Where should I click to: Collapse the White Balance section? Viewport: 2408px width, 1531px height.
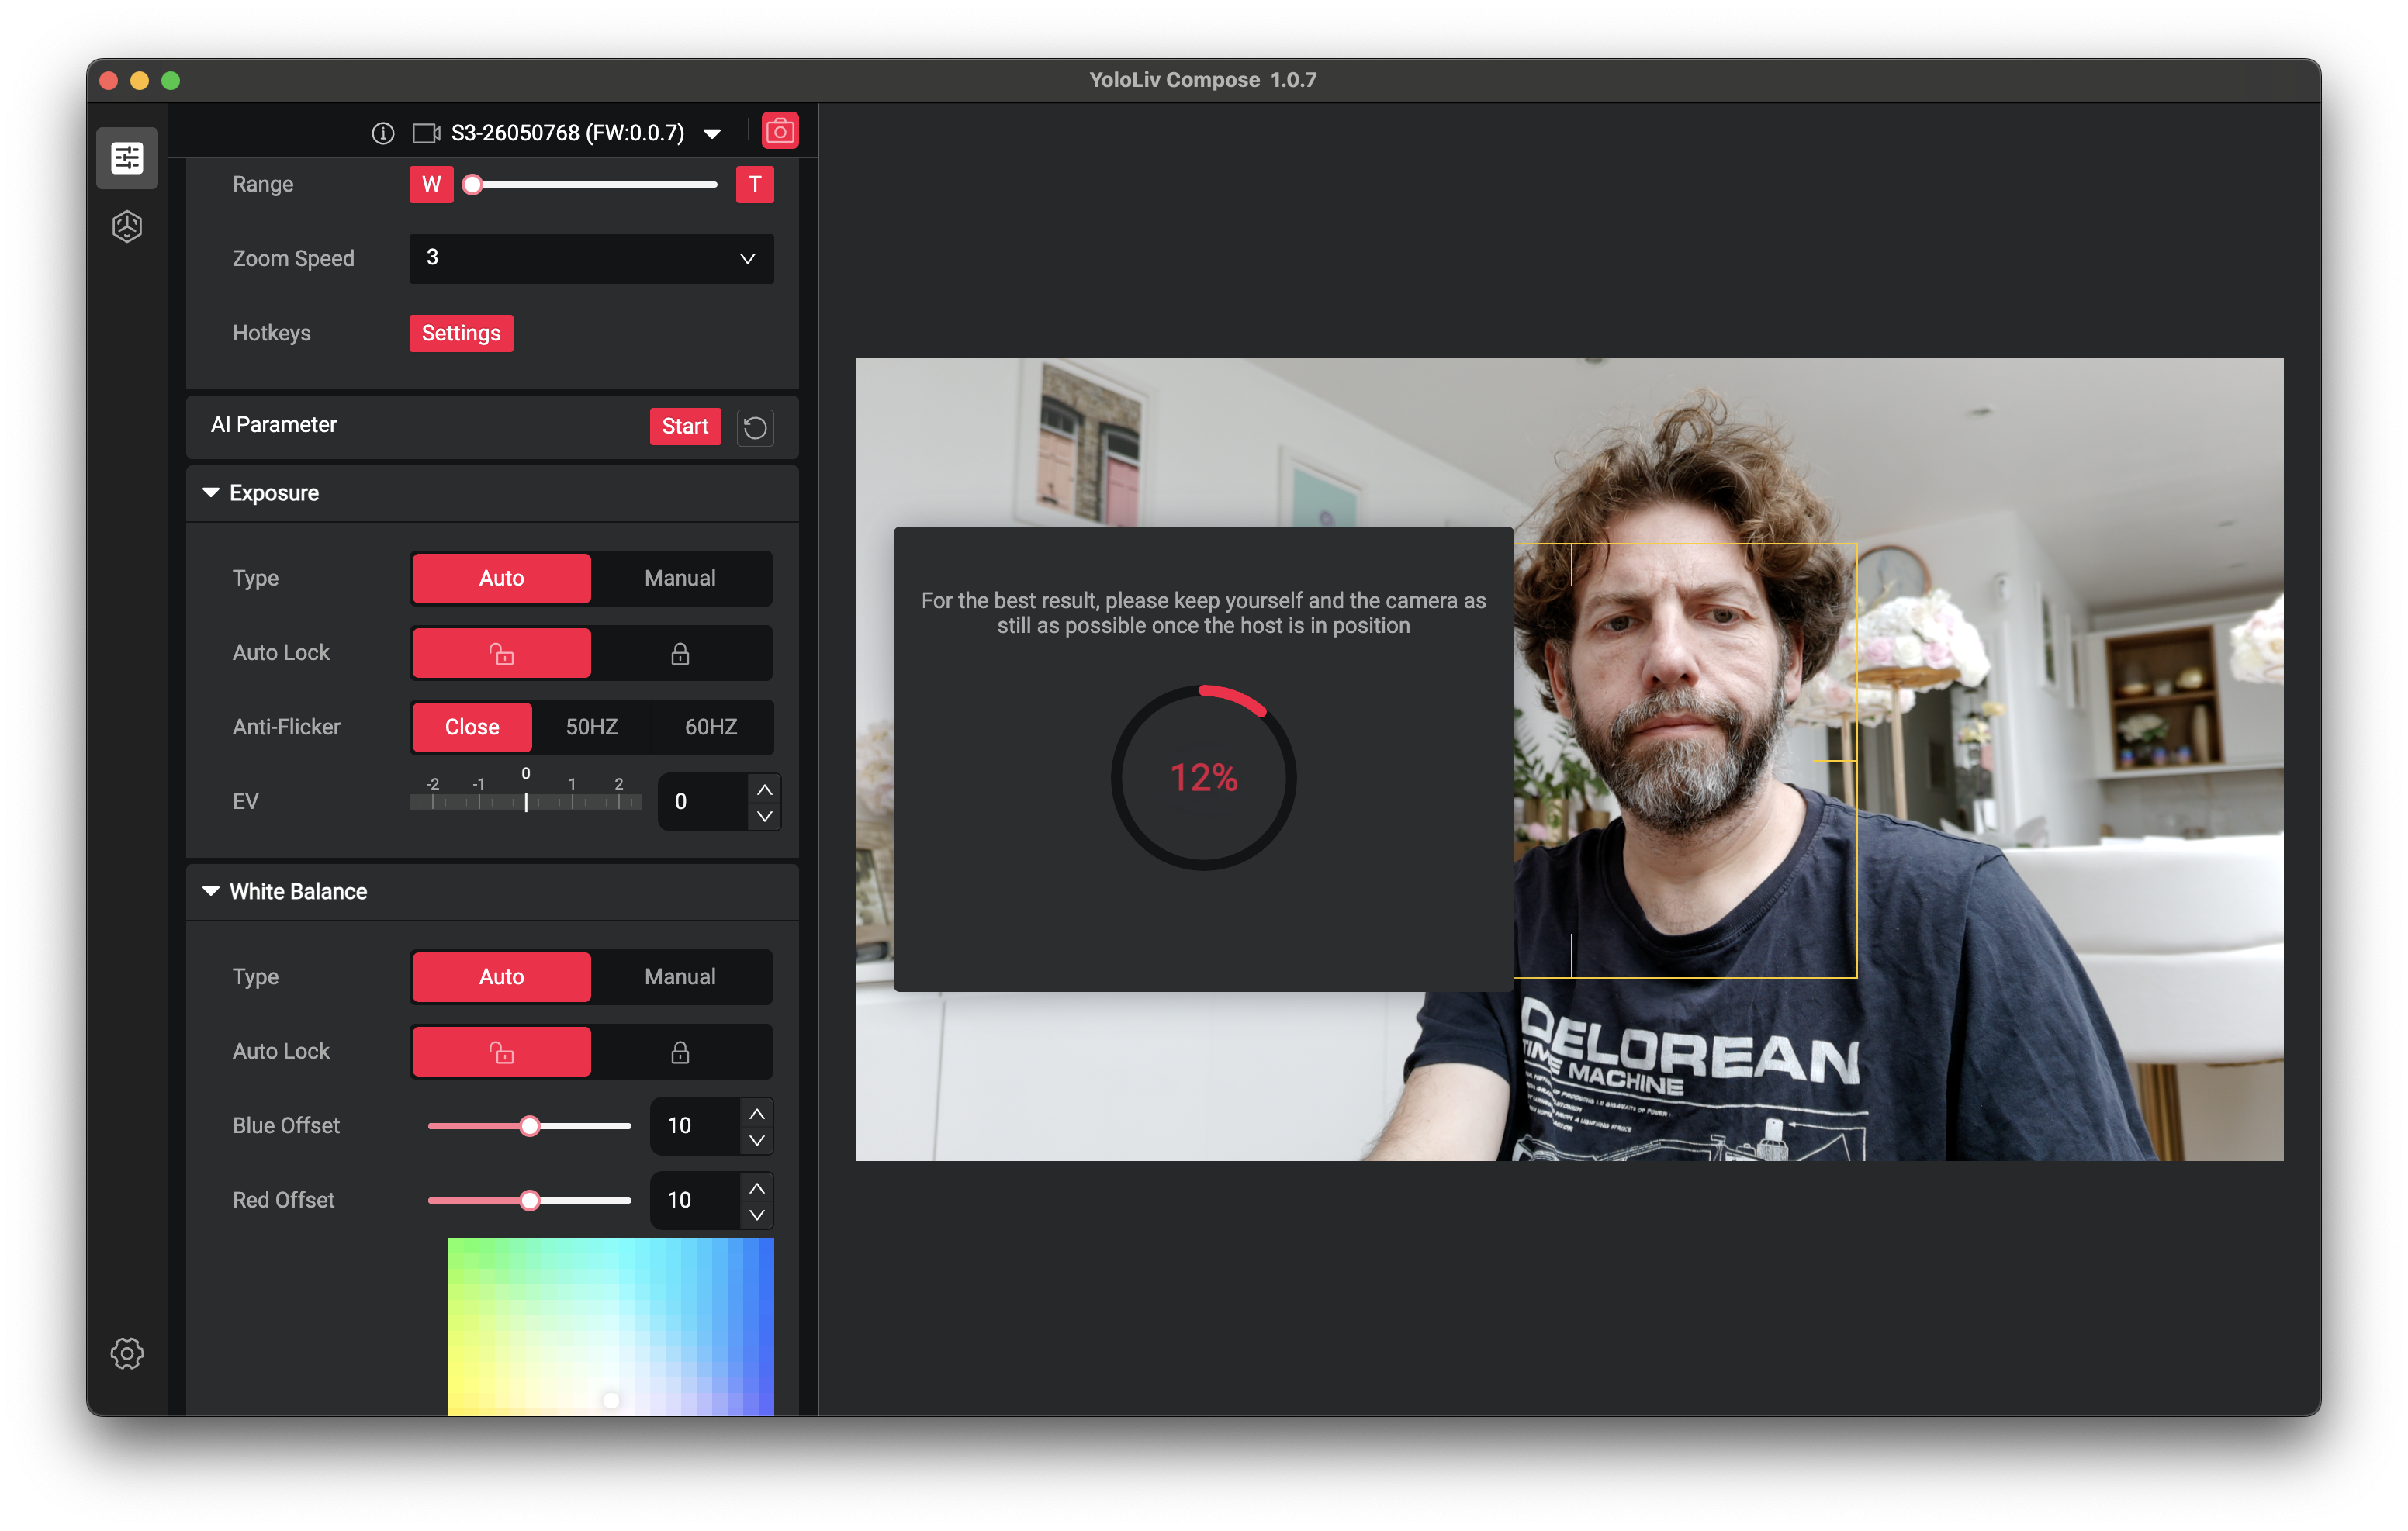(211, 891)
